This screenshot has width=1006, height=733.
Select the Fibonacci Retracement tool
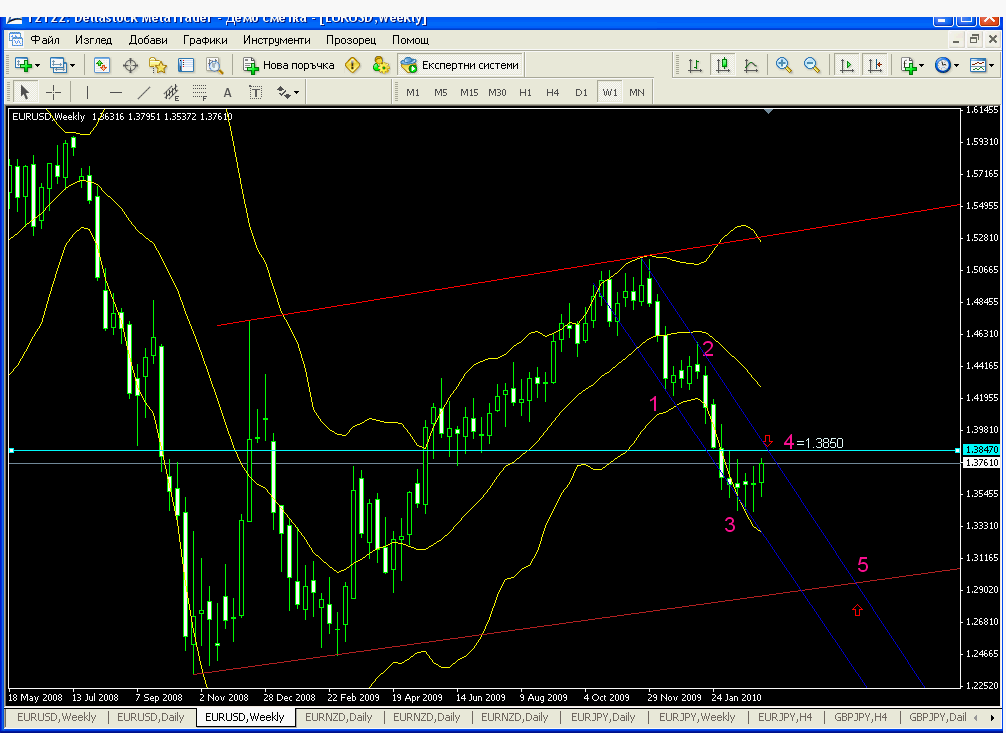coord(200,92)
